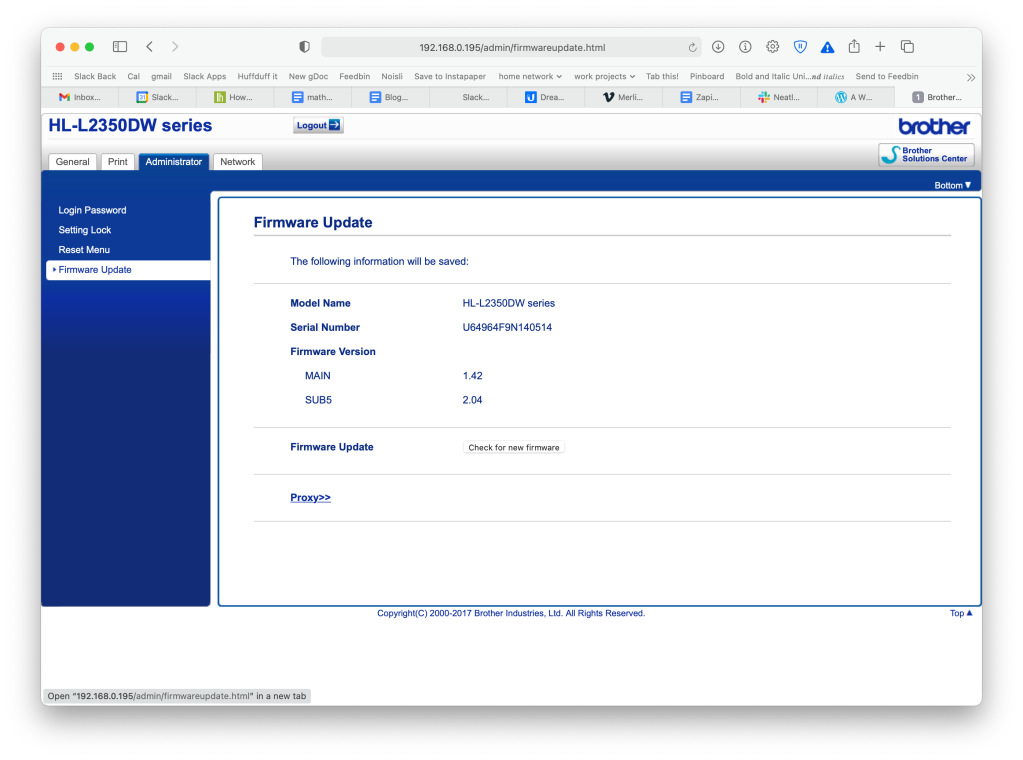Open the gear extension icon in toolbar

pyautogui.click(x=772, y=47)
